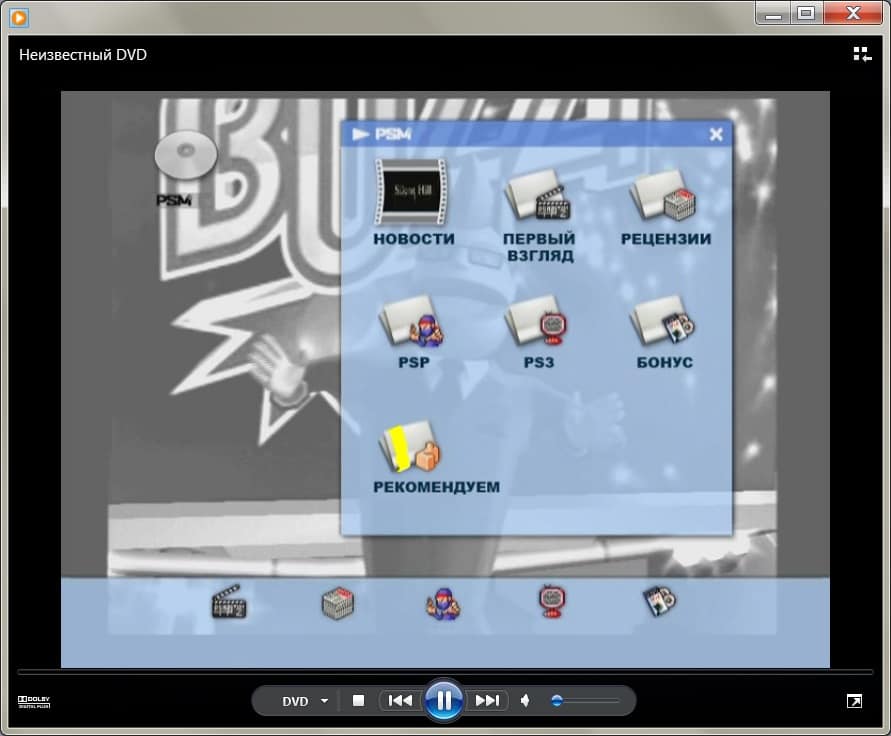The image size is (891, 736).
Task: Skip to previous chapter
Action: (400, 700)
